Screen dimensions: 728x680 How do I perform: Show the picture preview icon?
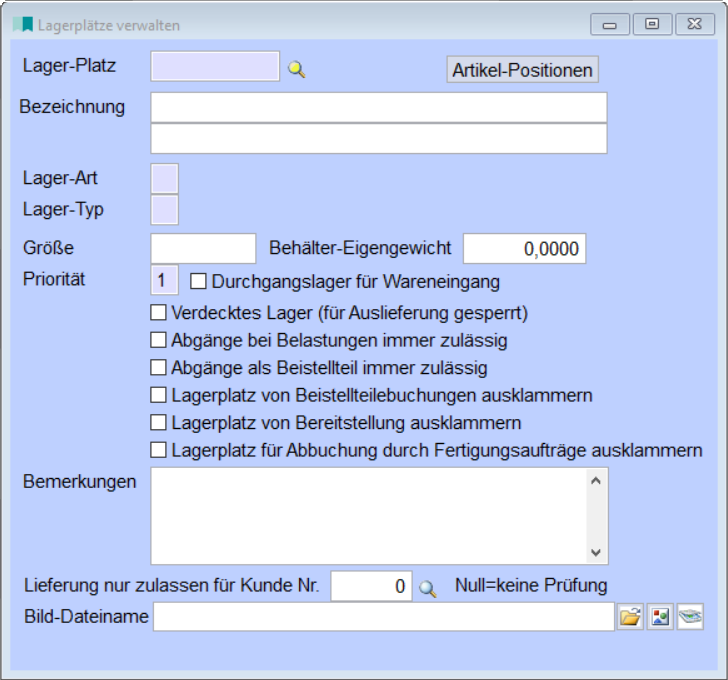coord(660,617)
